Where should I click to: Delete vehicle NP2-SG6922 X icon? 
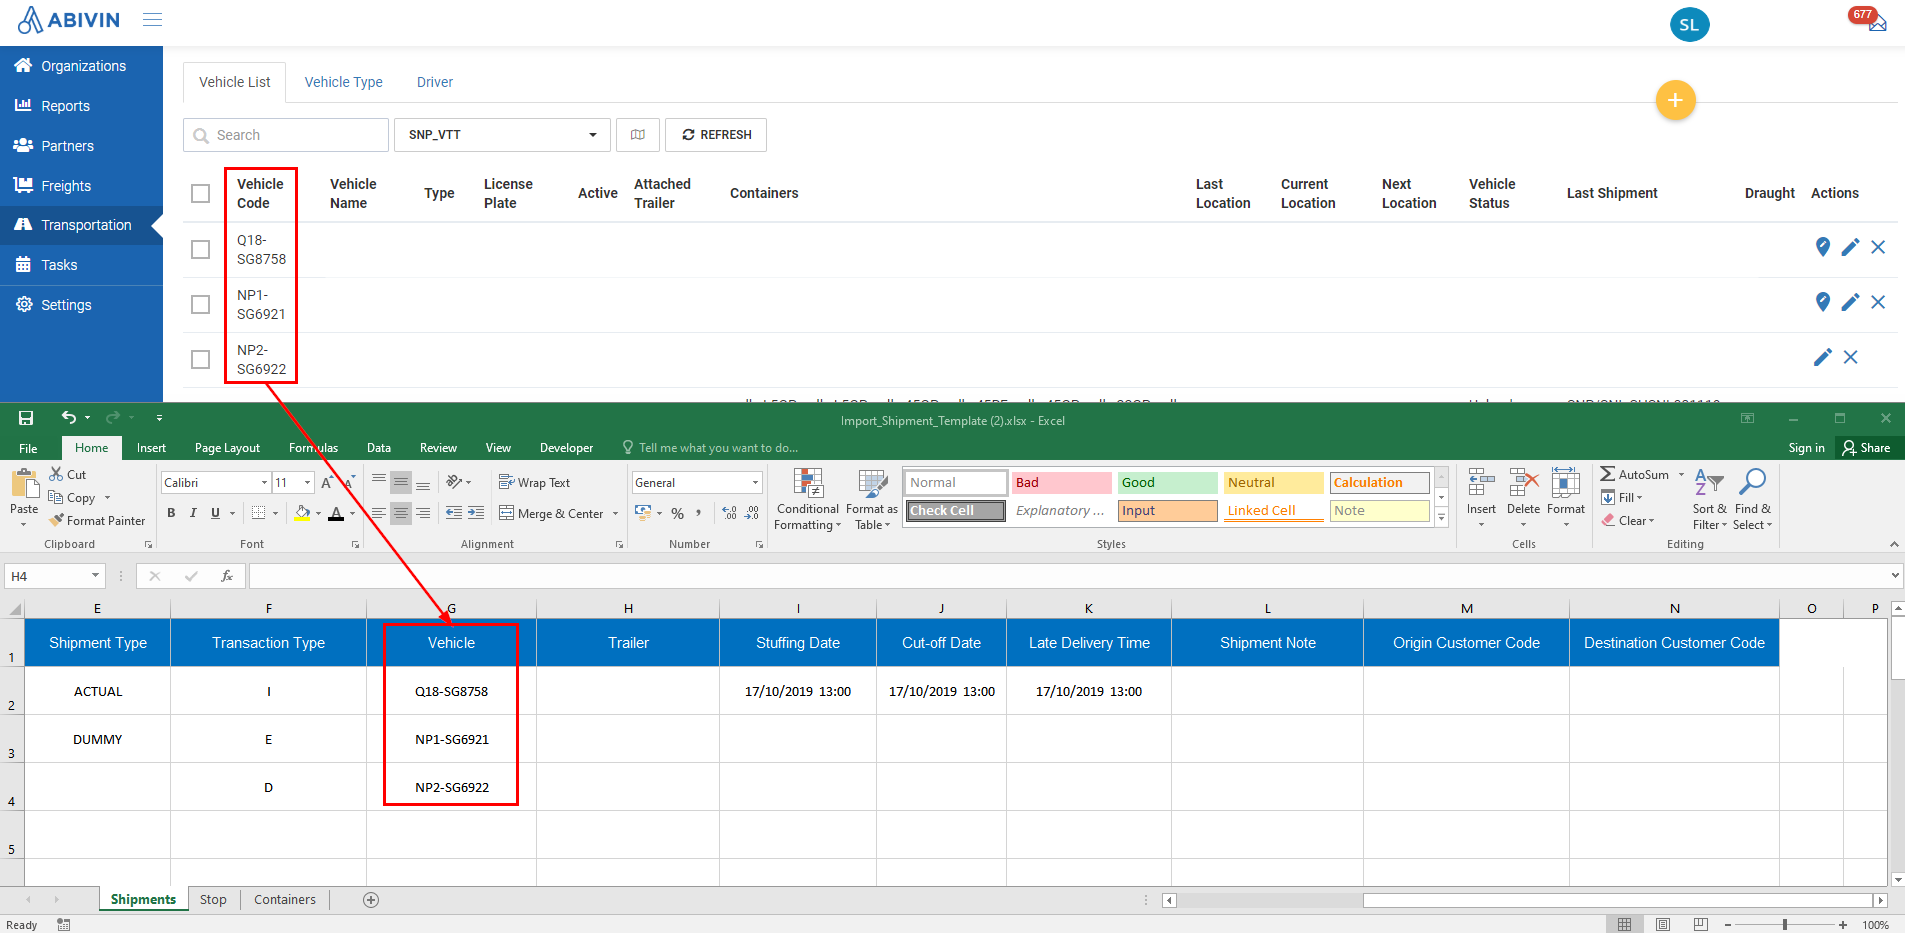point(1851,357)
